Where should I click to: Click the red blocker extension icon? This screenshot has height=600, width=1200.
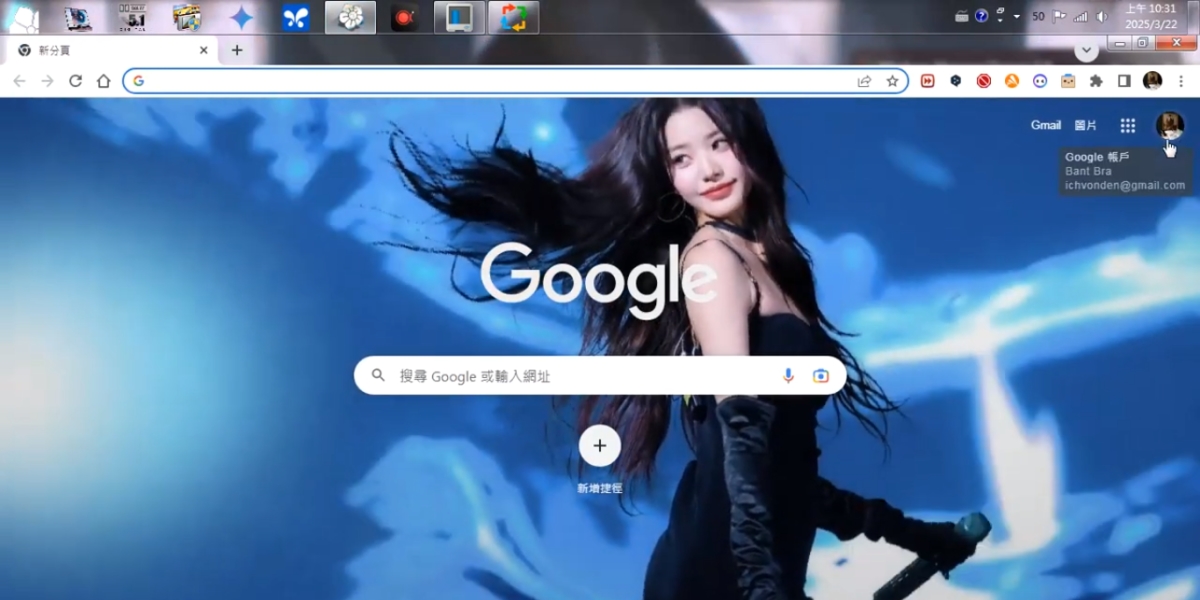(x=984, y=81)
